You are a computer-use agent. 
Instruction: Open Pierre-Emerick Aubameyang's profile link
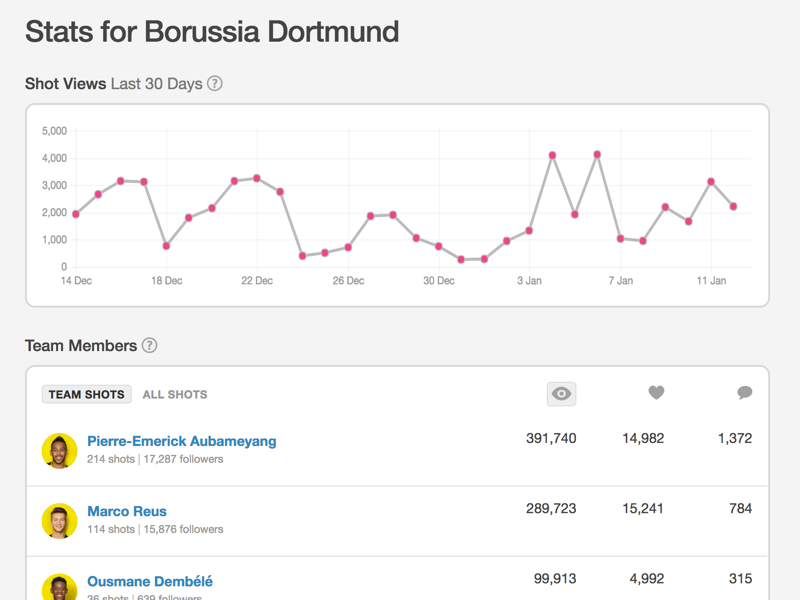pos(181,441)
